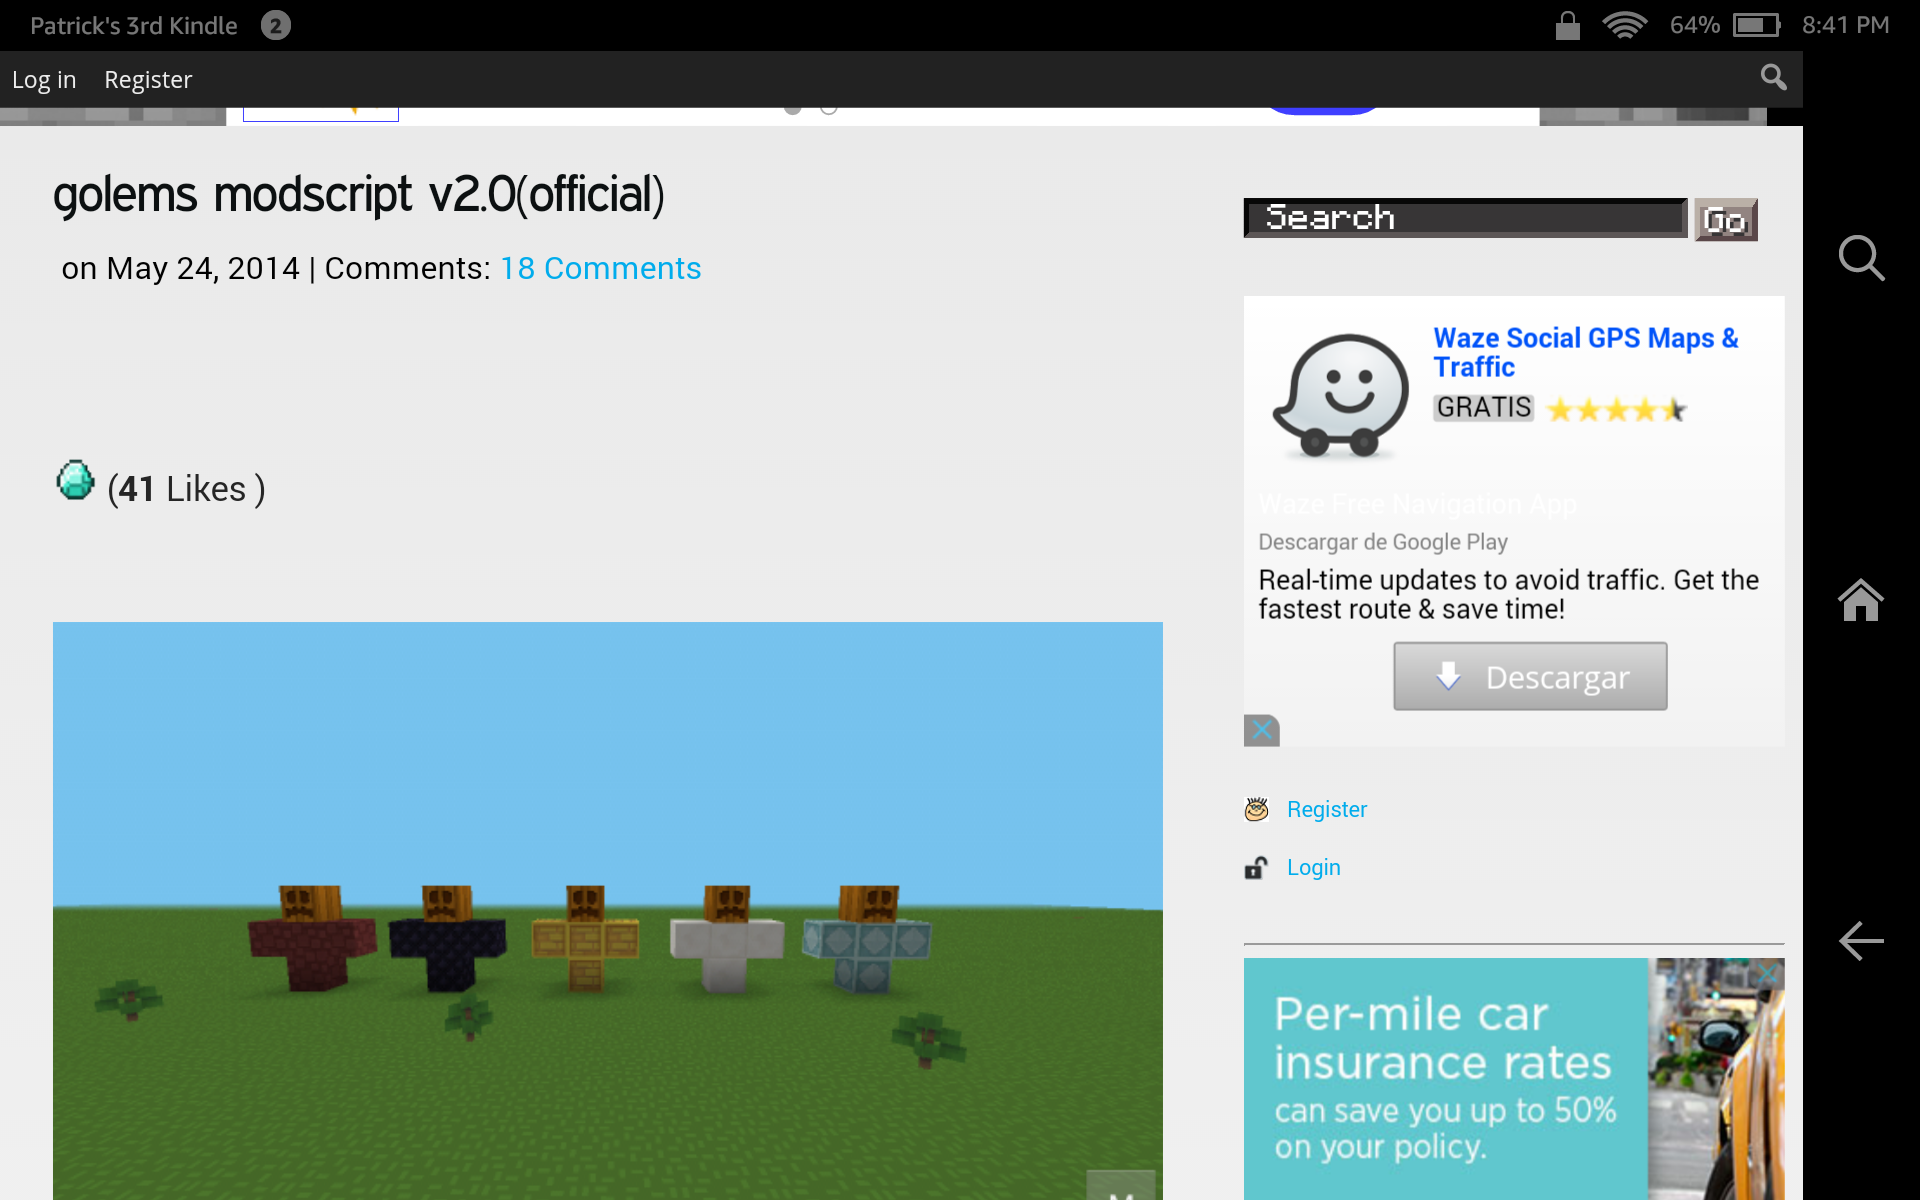Click 'Descargar de Google Play' text
The height and width of the screenshot is (1200, 1920).
click(x=1383, y=542)
